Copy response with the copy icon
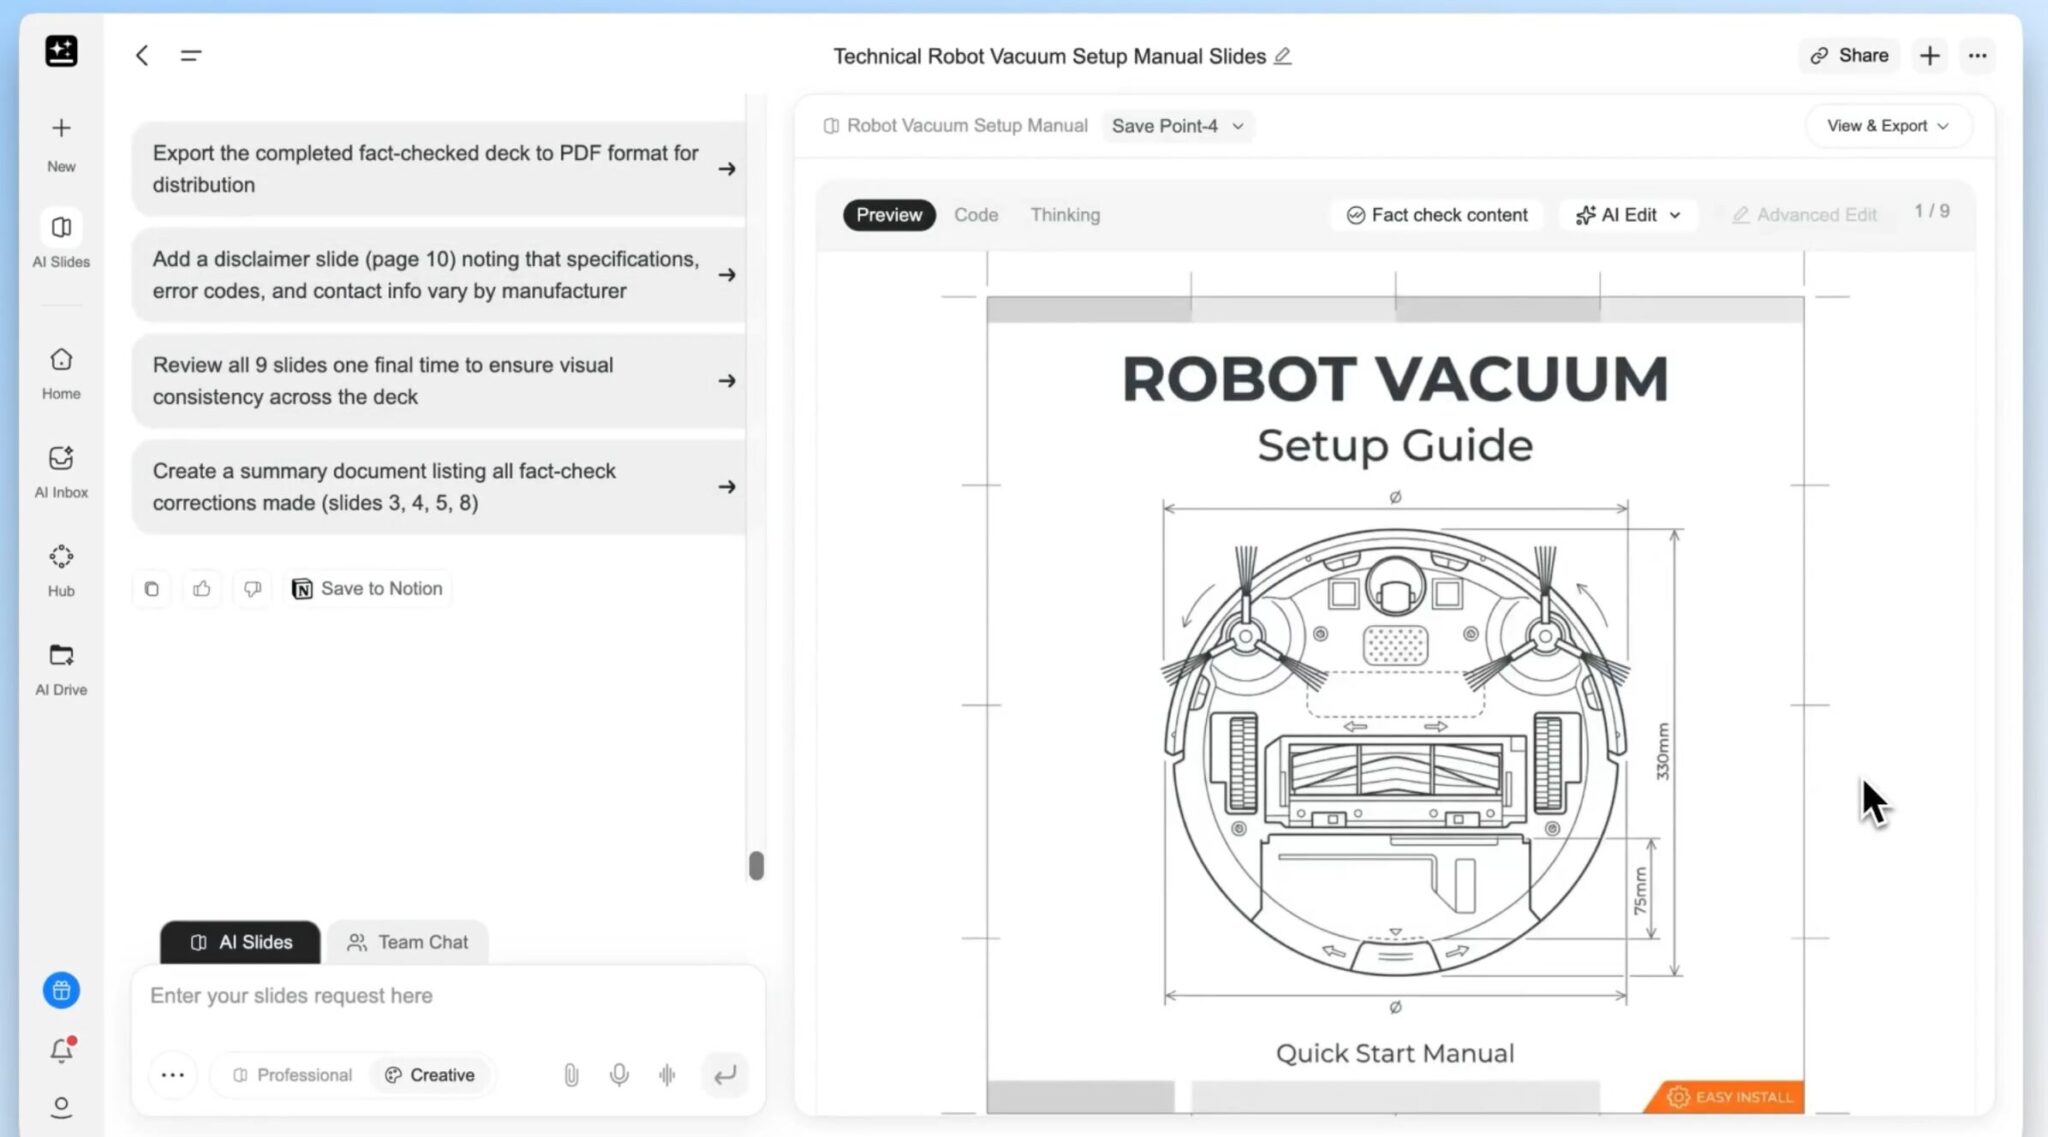Image resolution: width=2048 pixels, height=1137 pixels. click(x=152, y=589)
